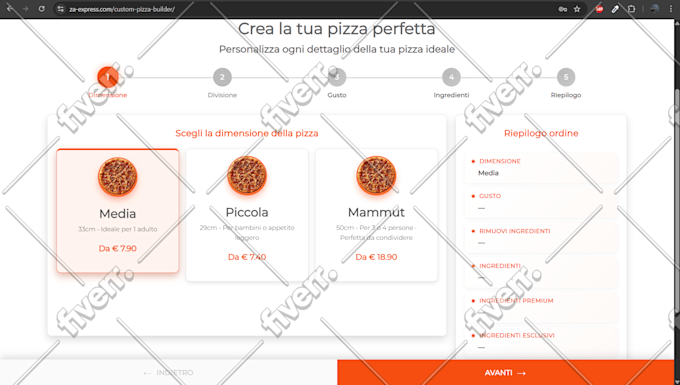Click the INGREDIENTI ESCLUSIVI summary row
Viewport: 680px width, 385px height.
pyautogui.click(x=541, y=341)
